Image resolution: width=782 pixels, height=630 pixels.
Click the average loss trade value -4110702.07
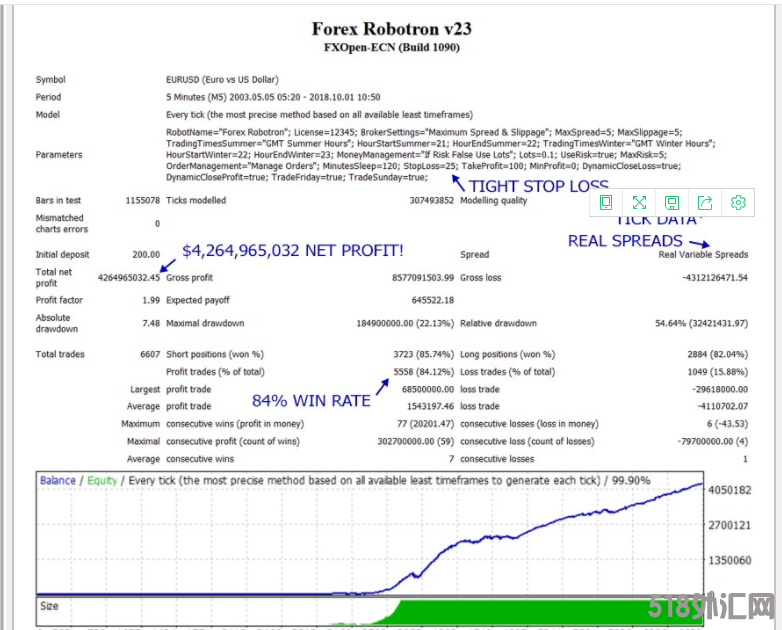(x=722, y=406)
